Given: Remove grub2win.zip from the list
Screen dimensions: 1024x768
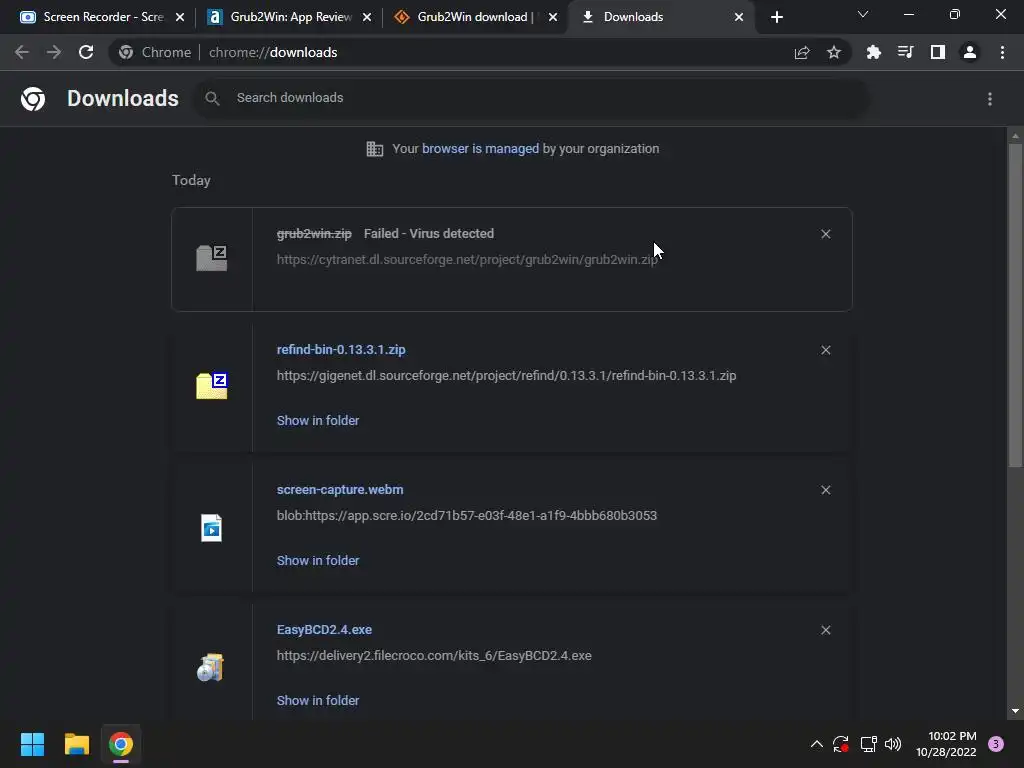Looking at the screenshot, I should coord(825,234).
